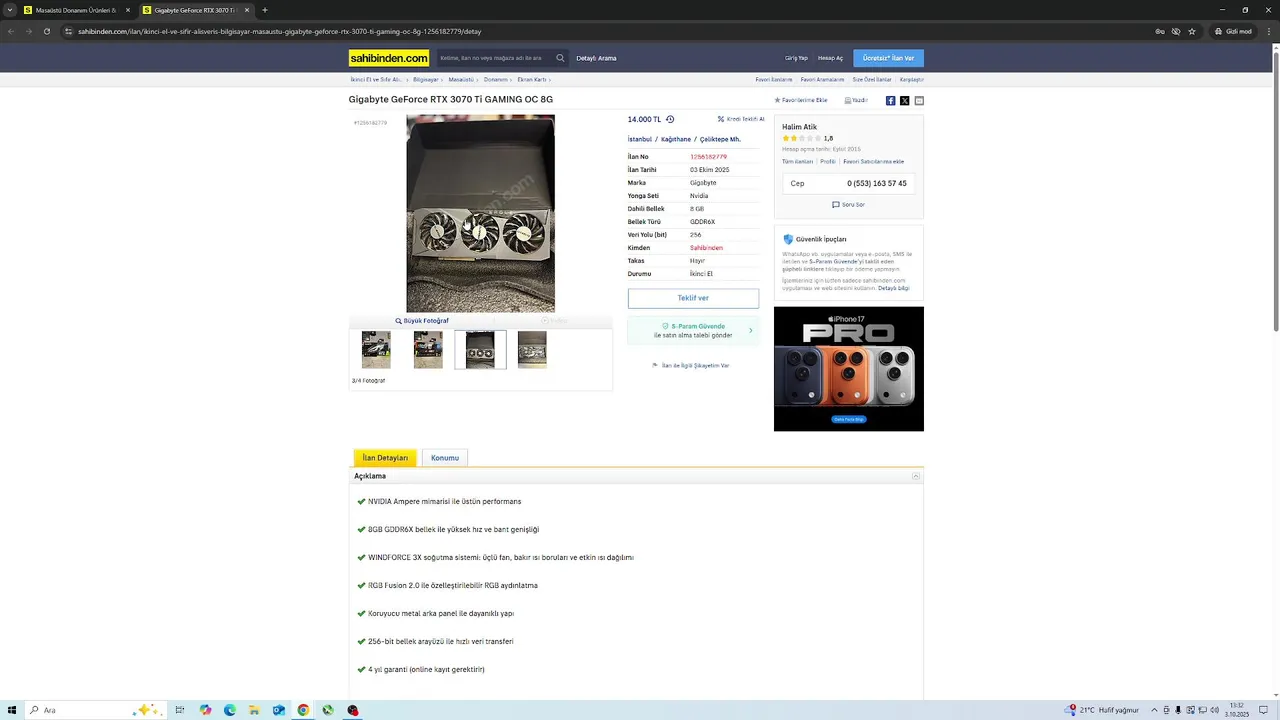The height and width of the screenshot is (720, 1280).
Task: Select fourth photo thumbnail
Action: [x=532, y=350]
